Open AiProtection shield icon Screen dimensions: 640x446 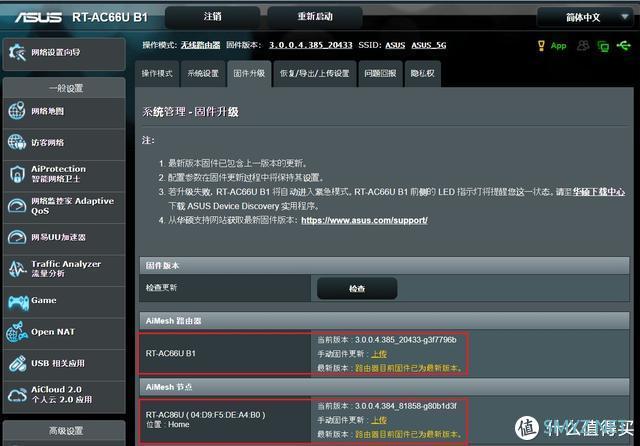(x=17, y=174)
